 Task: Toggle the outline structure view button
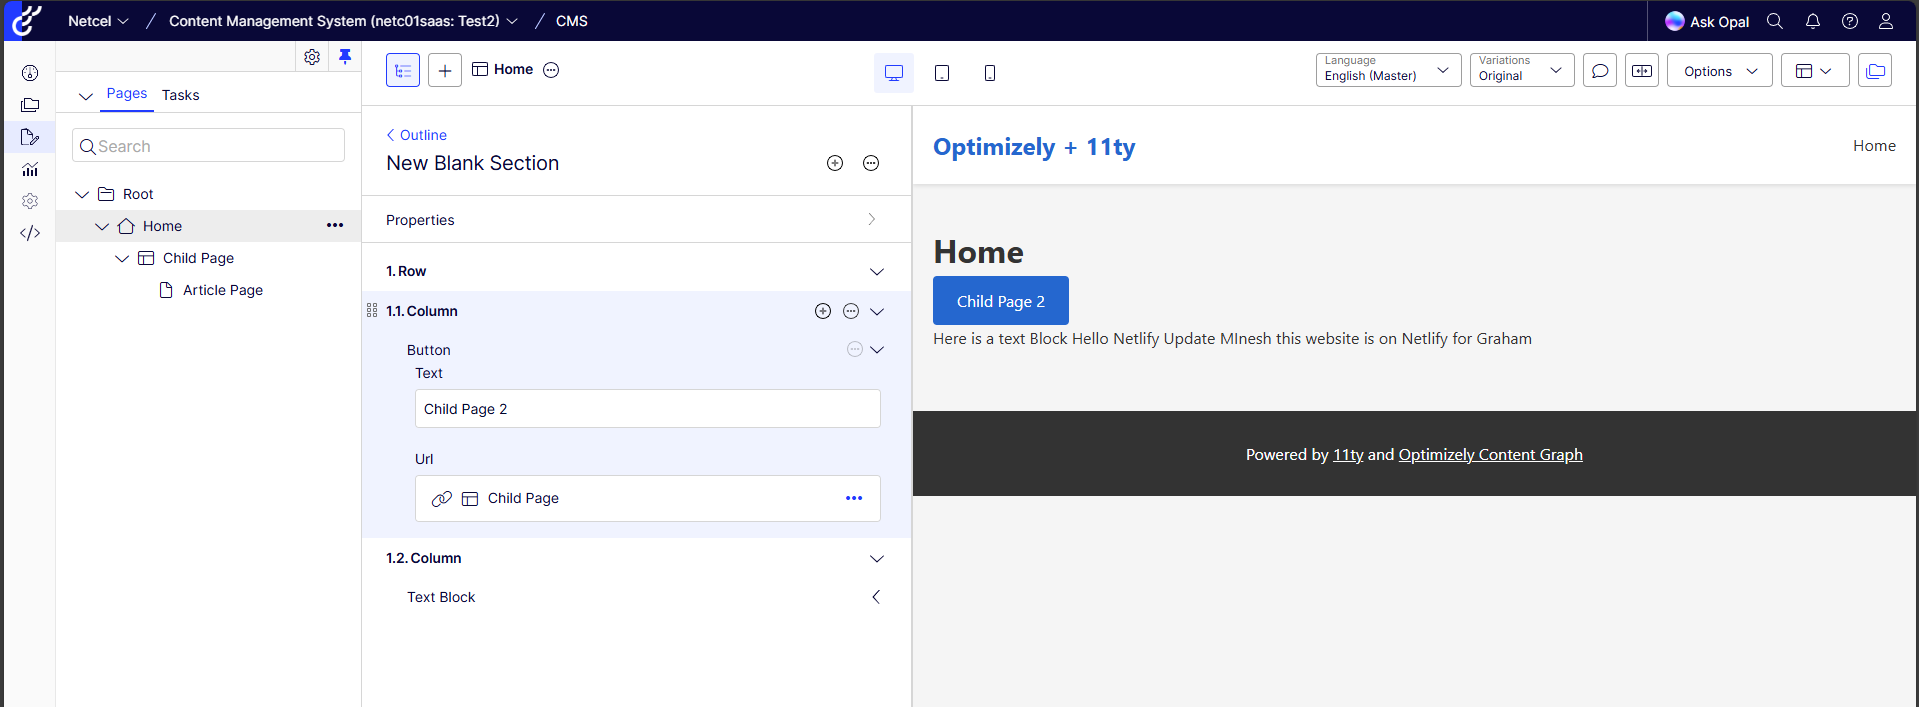click(403, 70)
